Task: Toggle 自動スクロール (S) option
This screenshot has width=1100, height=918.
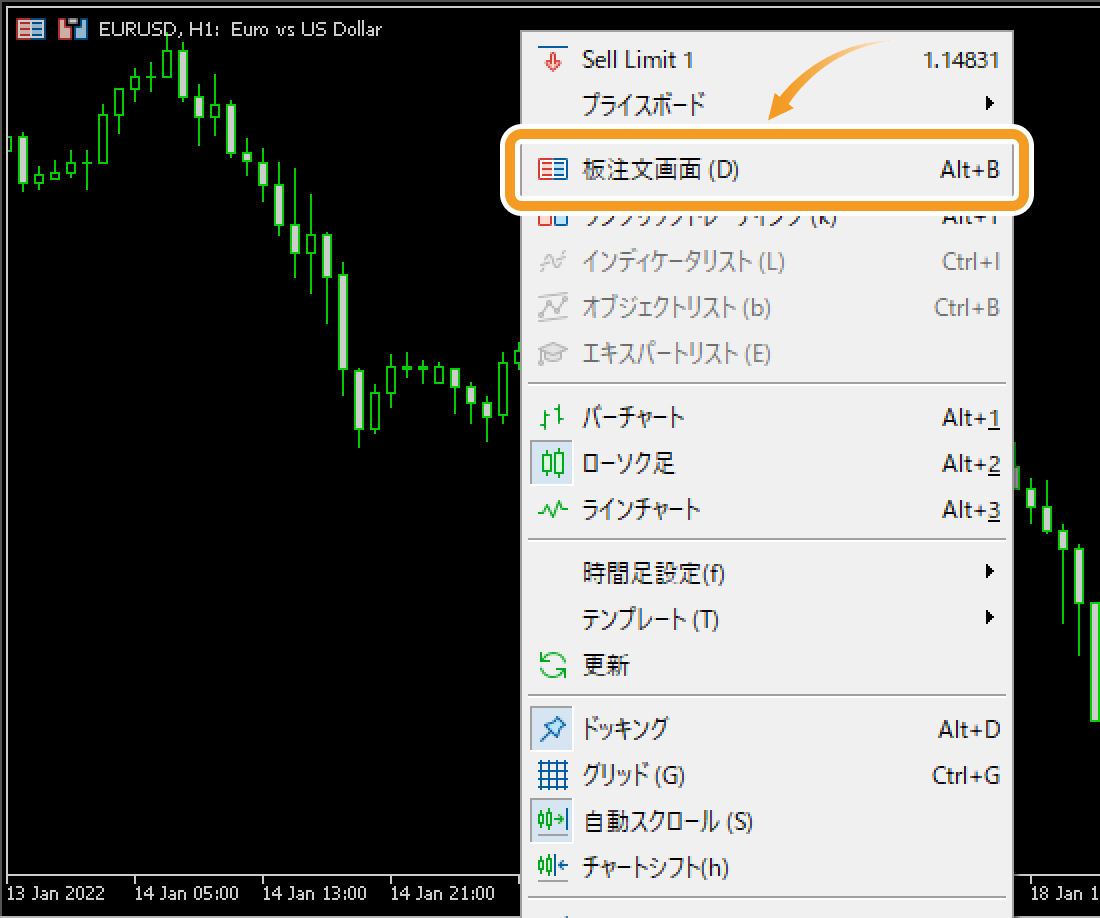Action: click(x=767, y=821)
